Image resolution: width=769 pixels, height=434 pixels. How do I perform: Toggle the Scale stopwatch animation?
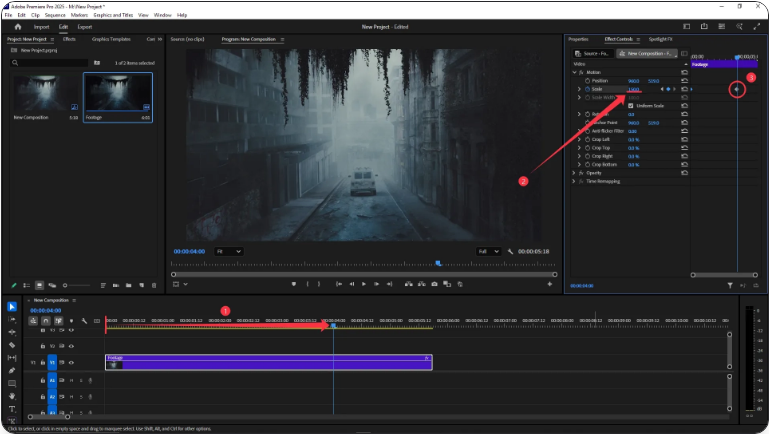coord(586,89)
